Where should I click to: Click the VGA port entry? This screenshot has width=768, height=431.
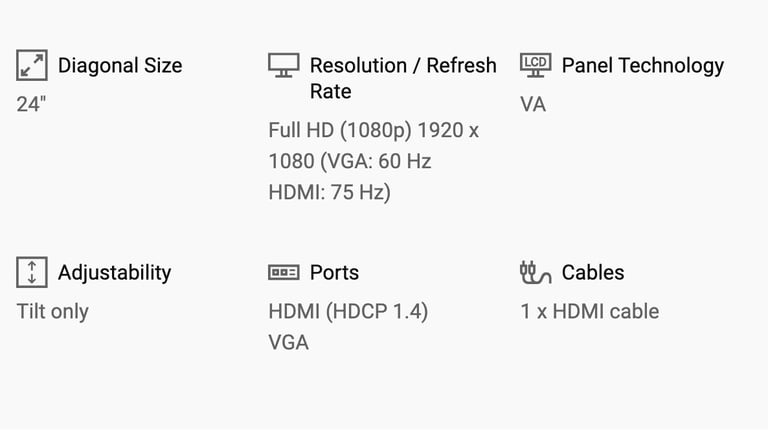tap(288, 343)
